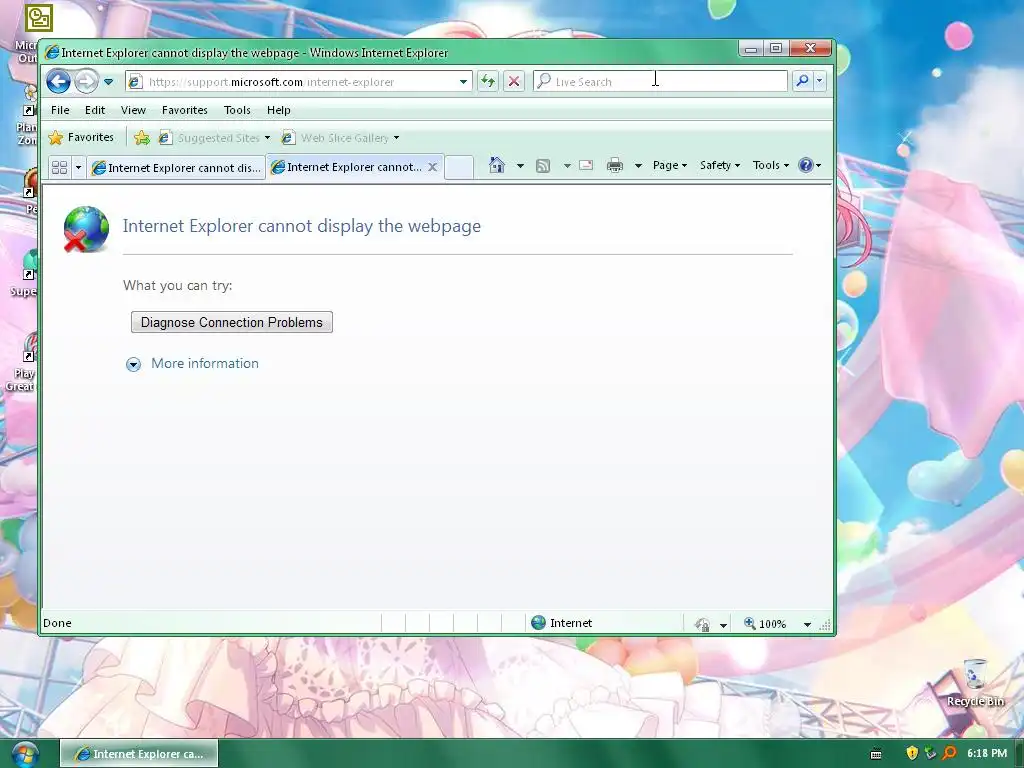Open the tab list dropdown arrow
This screenshot has height=768, width=1024.
(x=78, y=167)
